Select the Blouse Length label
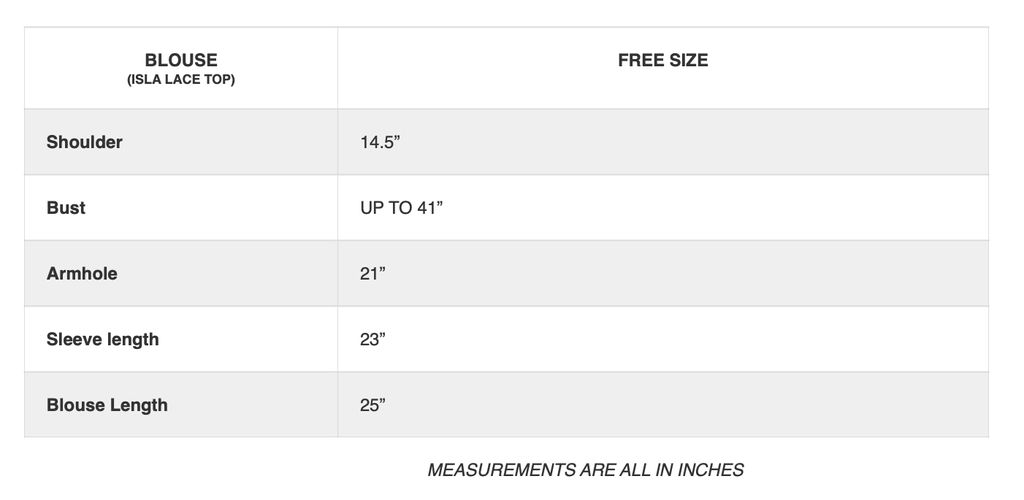 [107, 405]
